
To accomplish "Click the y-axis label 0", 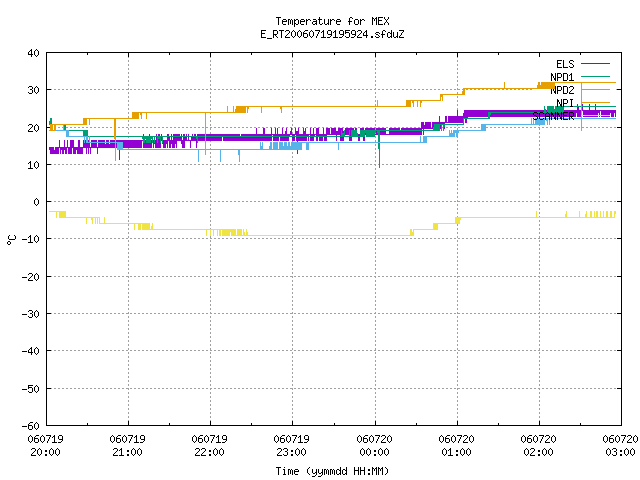I will (37, 202).
